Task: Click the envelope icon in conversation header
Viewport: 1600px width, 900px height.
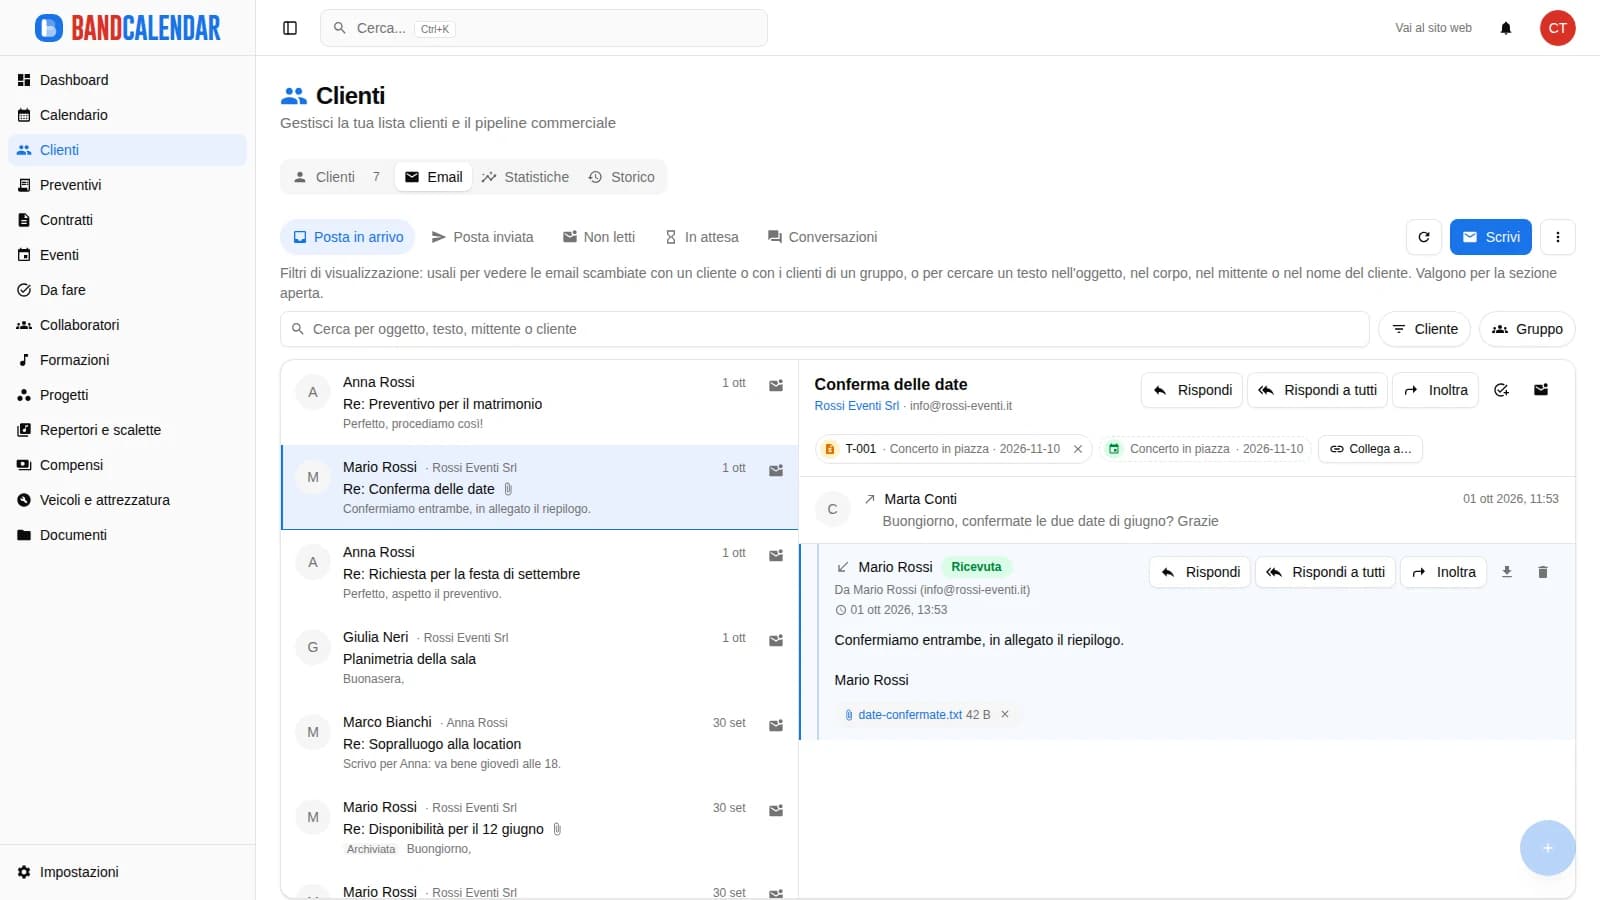Action: (1541, 390)
